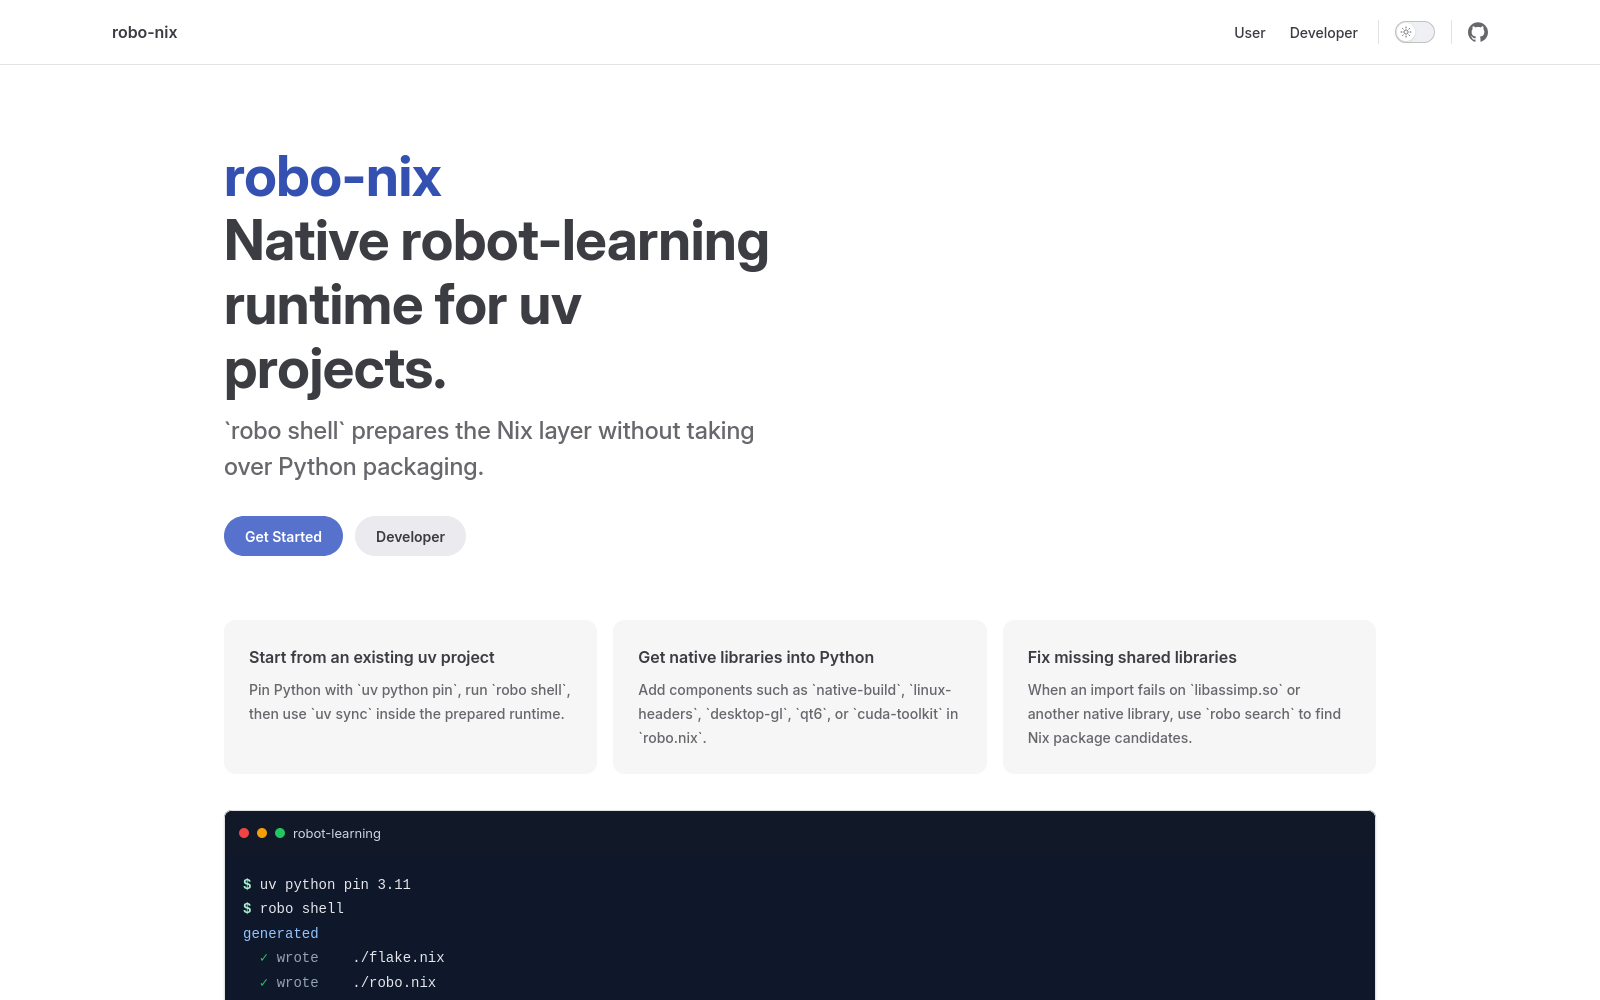Click the 'robo shell' command line
Viewport: 1600px width, 1000px height.
(294, 908)
